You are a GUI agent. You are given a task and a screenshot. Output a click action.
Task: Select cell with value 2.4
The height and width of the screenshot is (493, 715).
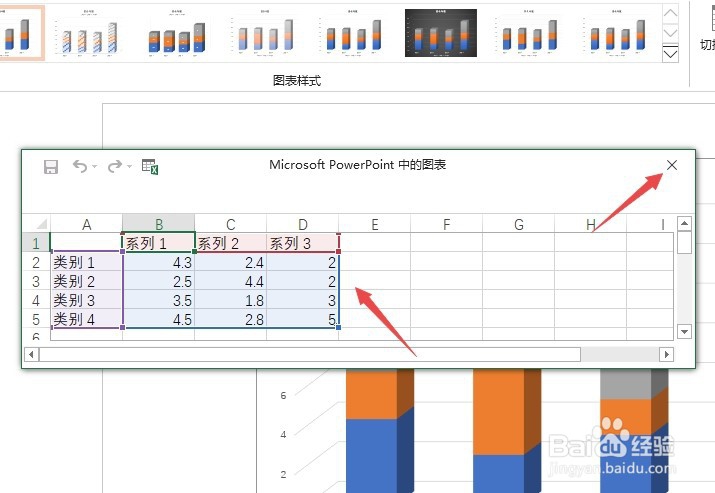[231, 262]
